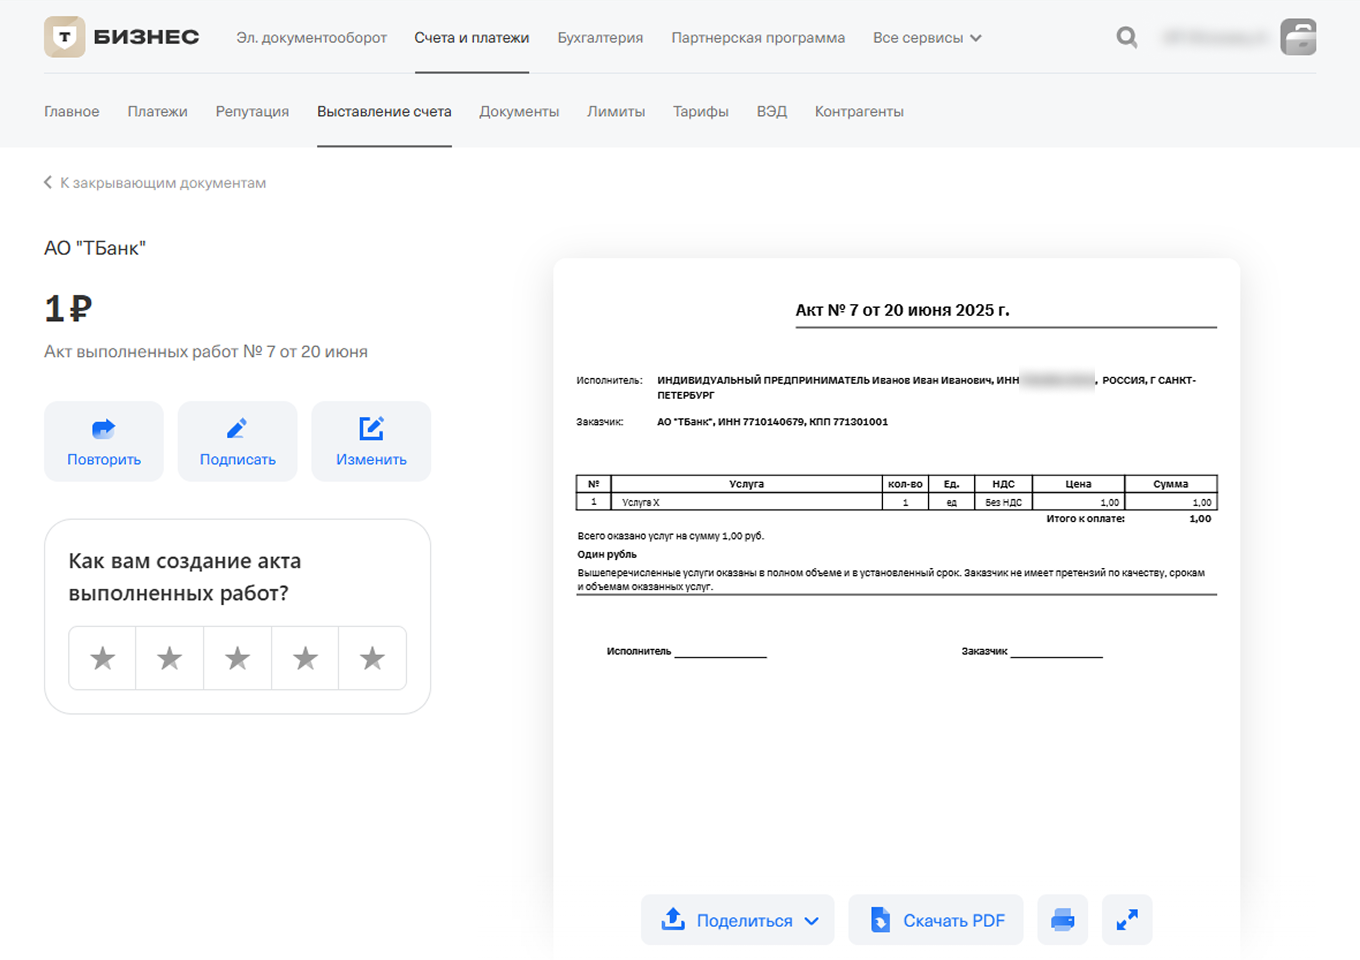Edit the act with Изменить

371,441
